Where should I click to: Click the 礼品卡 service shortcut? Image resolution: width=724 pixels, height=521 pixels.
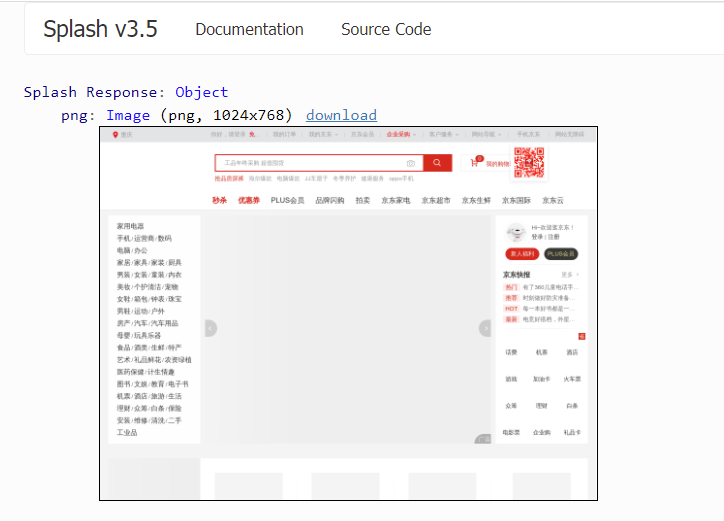[572, 432]
